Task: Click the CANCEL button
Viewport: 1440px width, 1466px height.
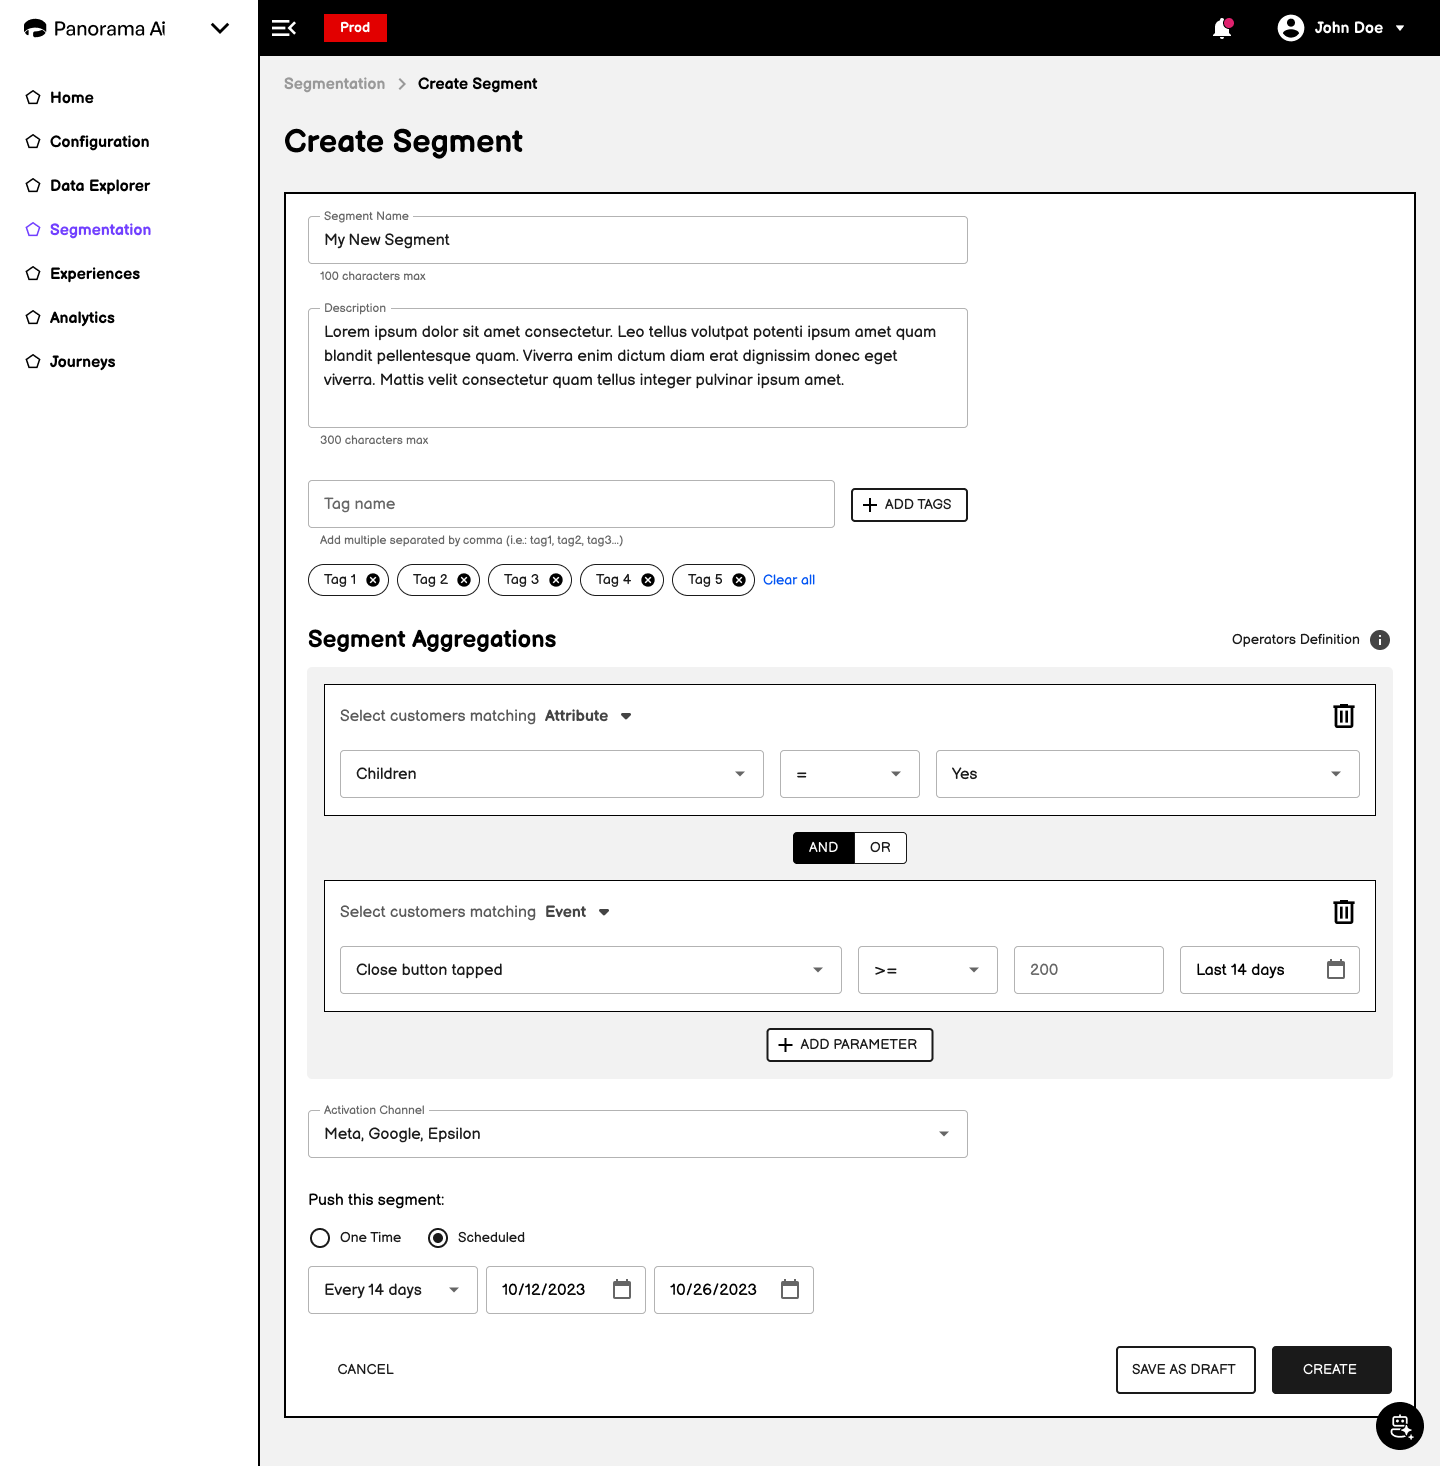Action: point(365,1370)
